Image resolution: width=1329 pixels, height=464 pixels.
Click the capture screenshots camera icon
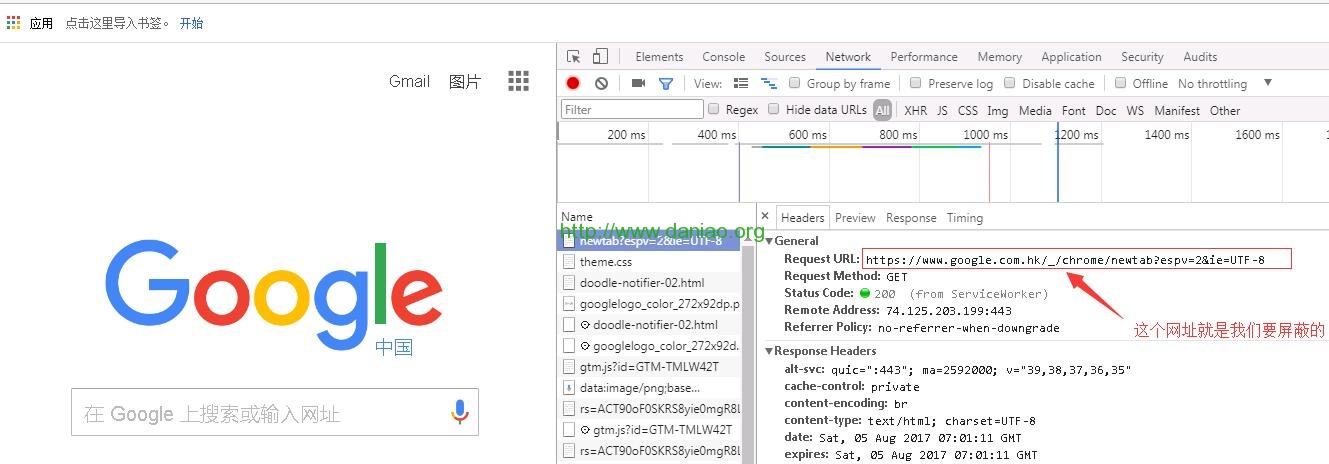pos(638,84)
